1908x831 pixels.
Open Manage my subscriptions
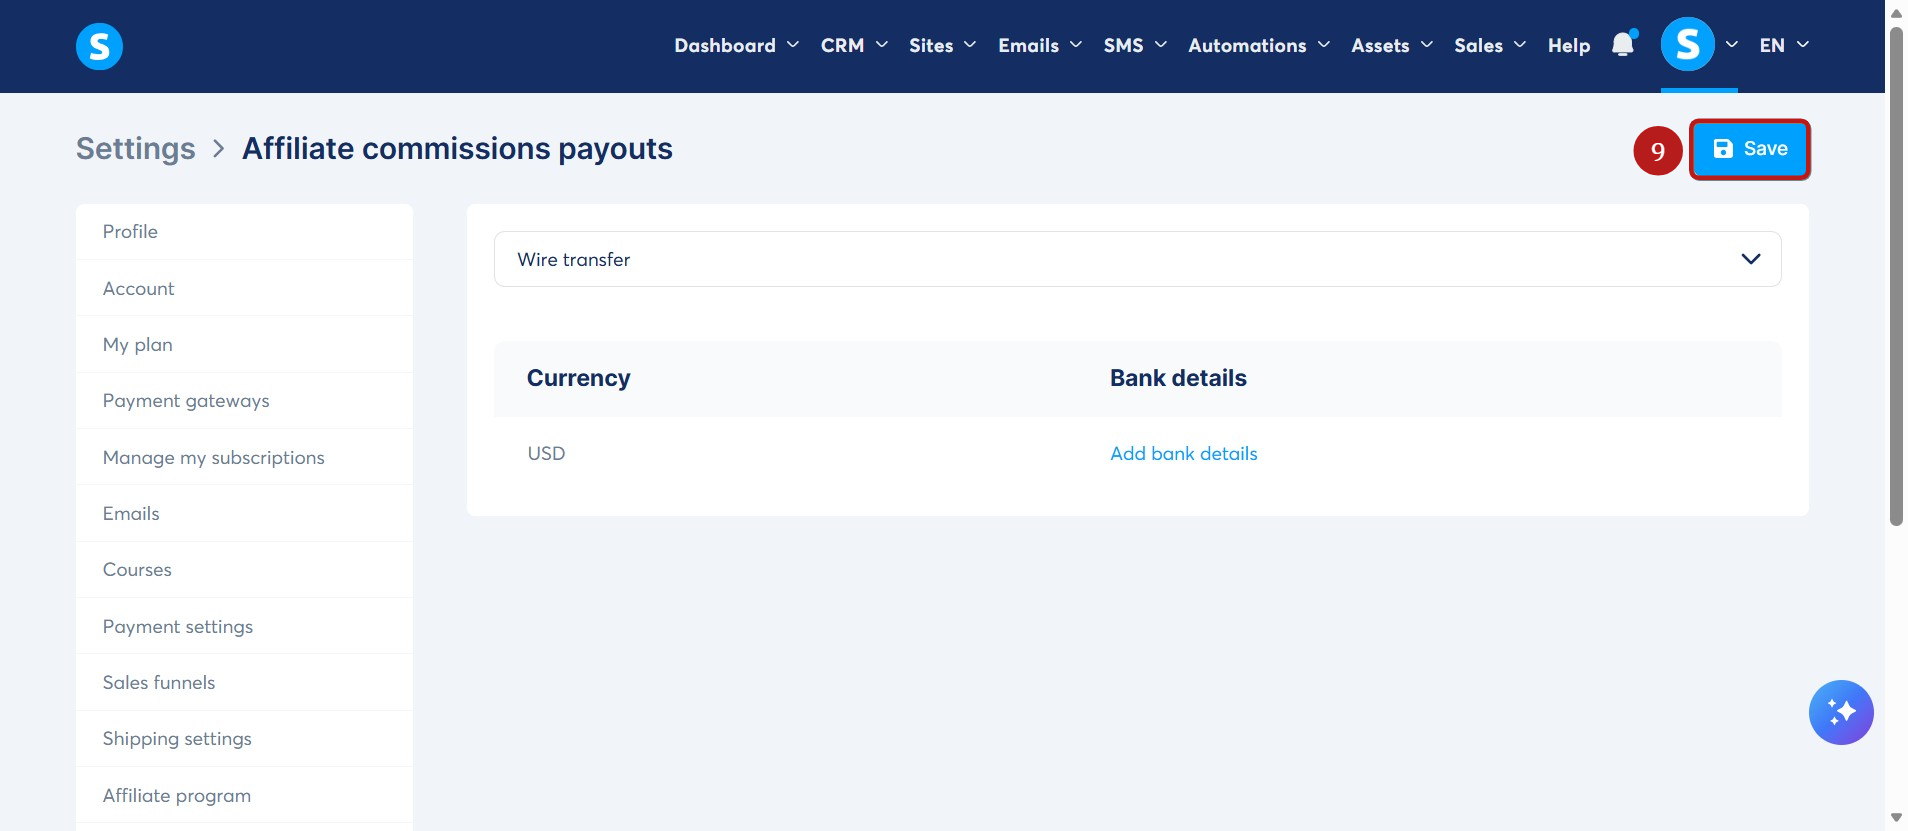(244, 457)
